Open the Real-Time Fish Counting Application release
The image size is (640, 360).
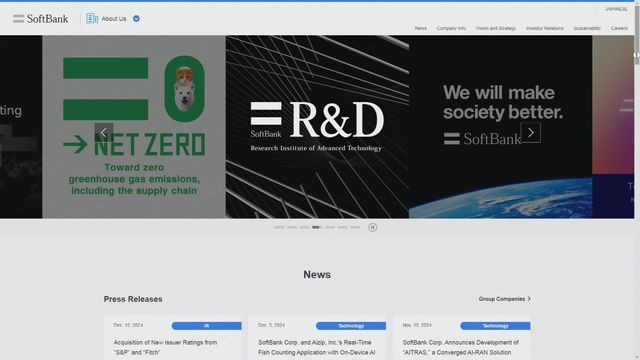point(316,347)
